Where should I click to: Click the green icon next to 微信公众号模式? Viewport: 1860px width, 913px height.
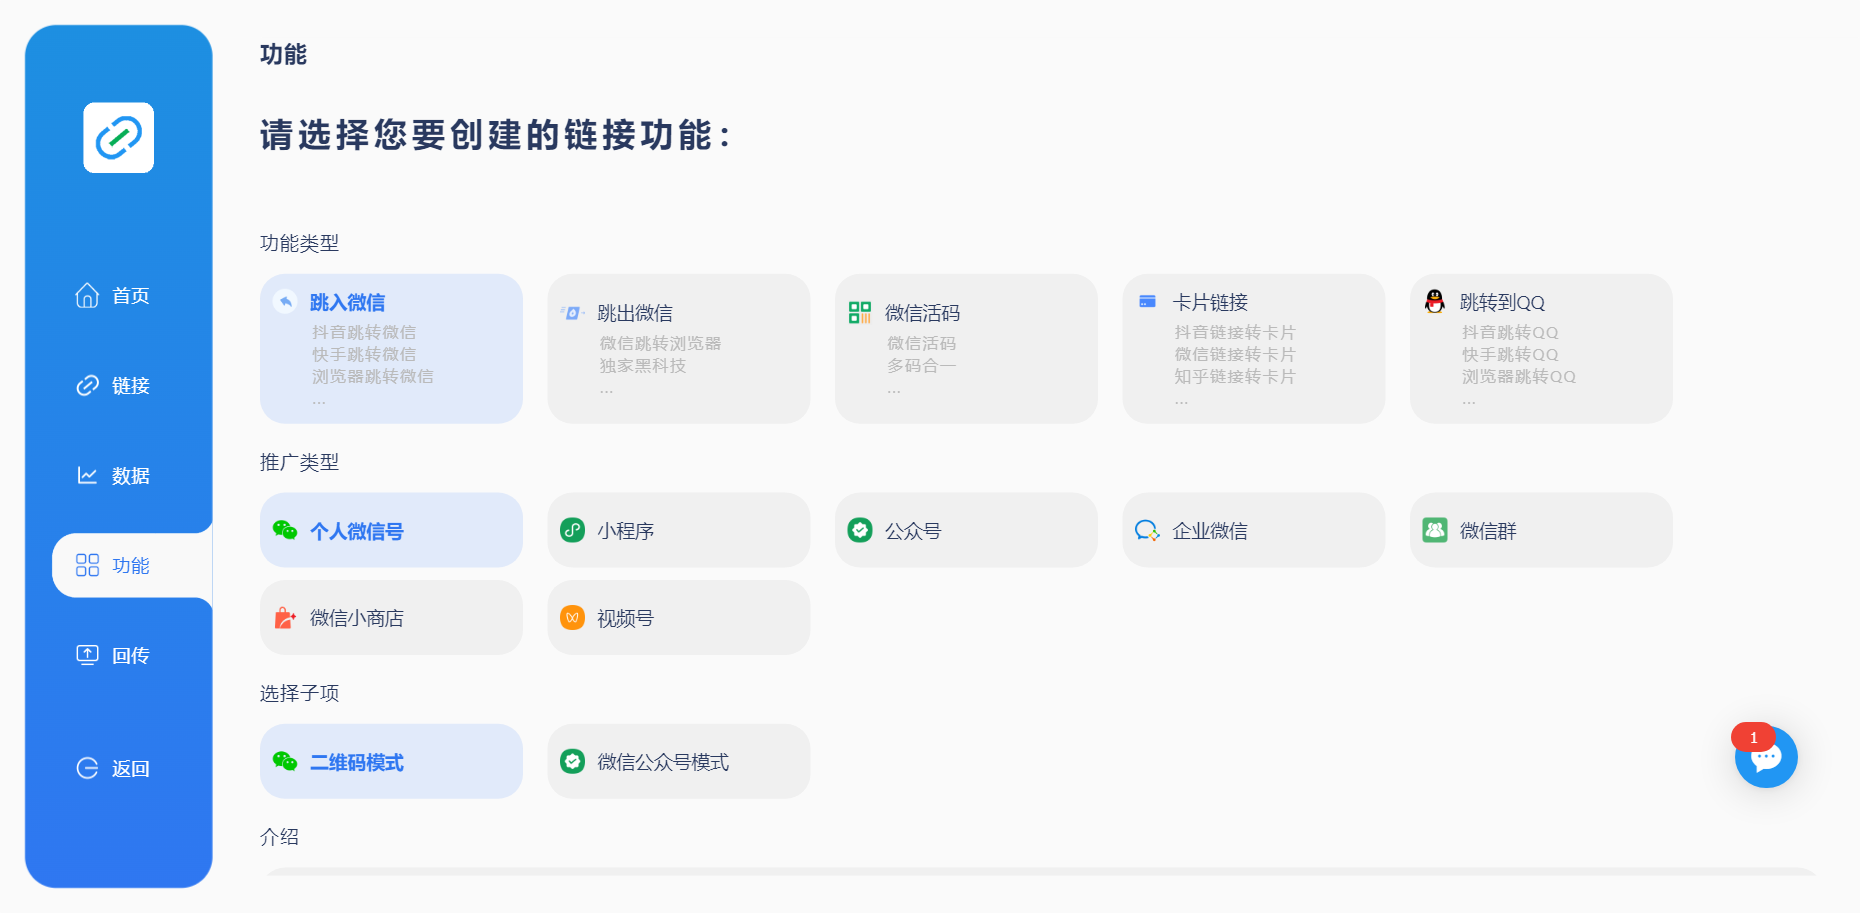click(x=573, y=761)
